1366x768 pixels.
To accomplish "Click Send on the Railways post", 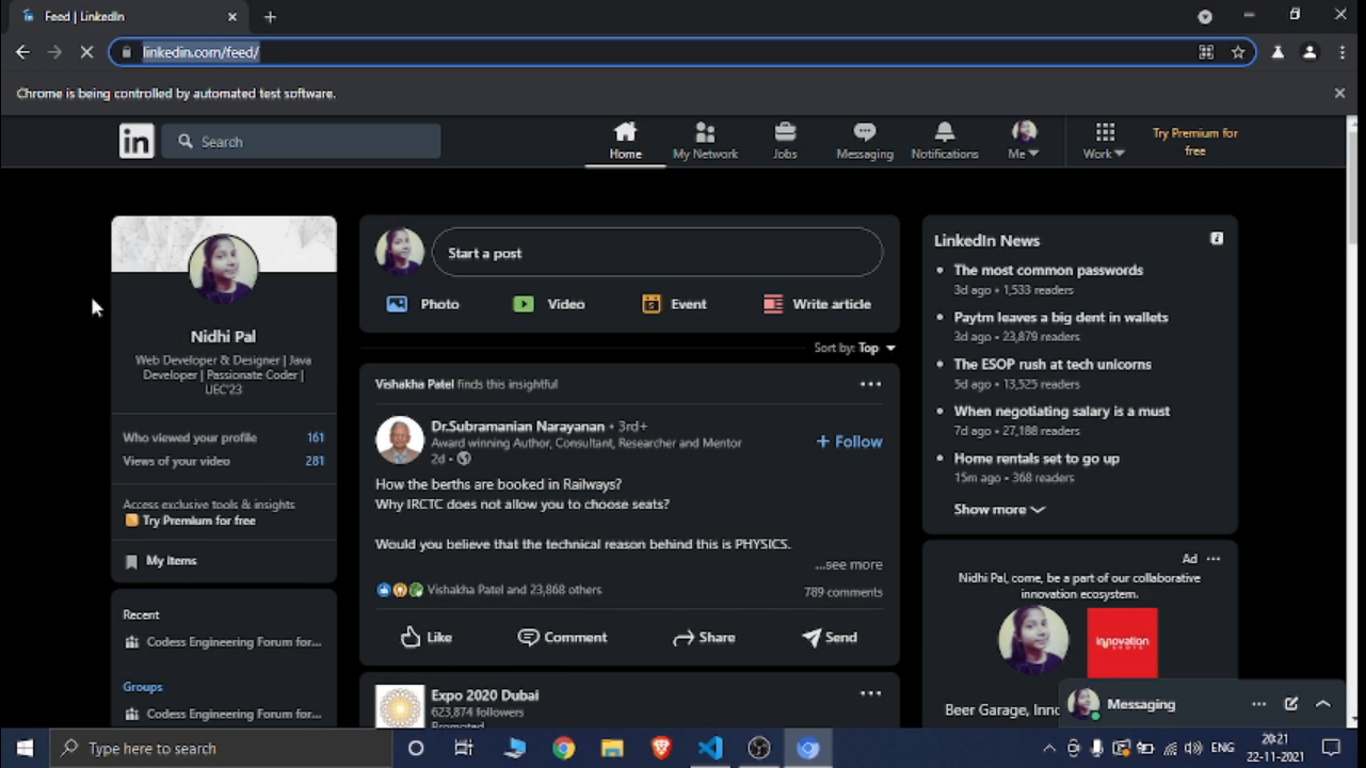I will (x=829, y=637).
